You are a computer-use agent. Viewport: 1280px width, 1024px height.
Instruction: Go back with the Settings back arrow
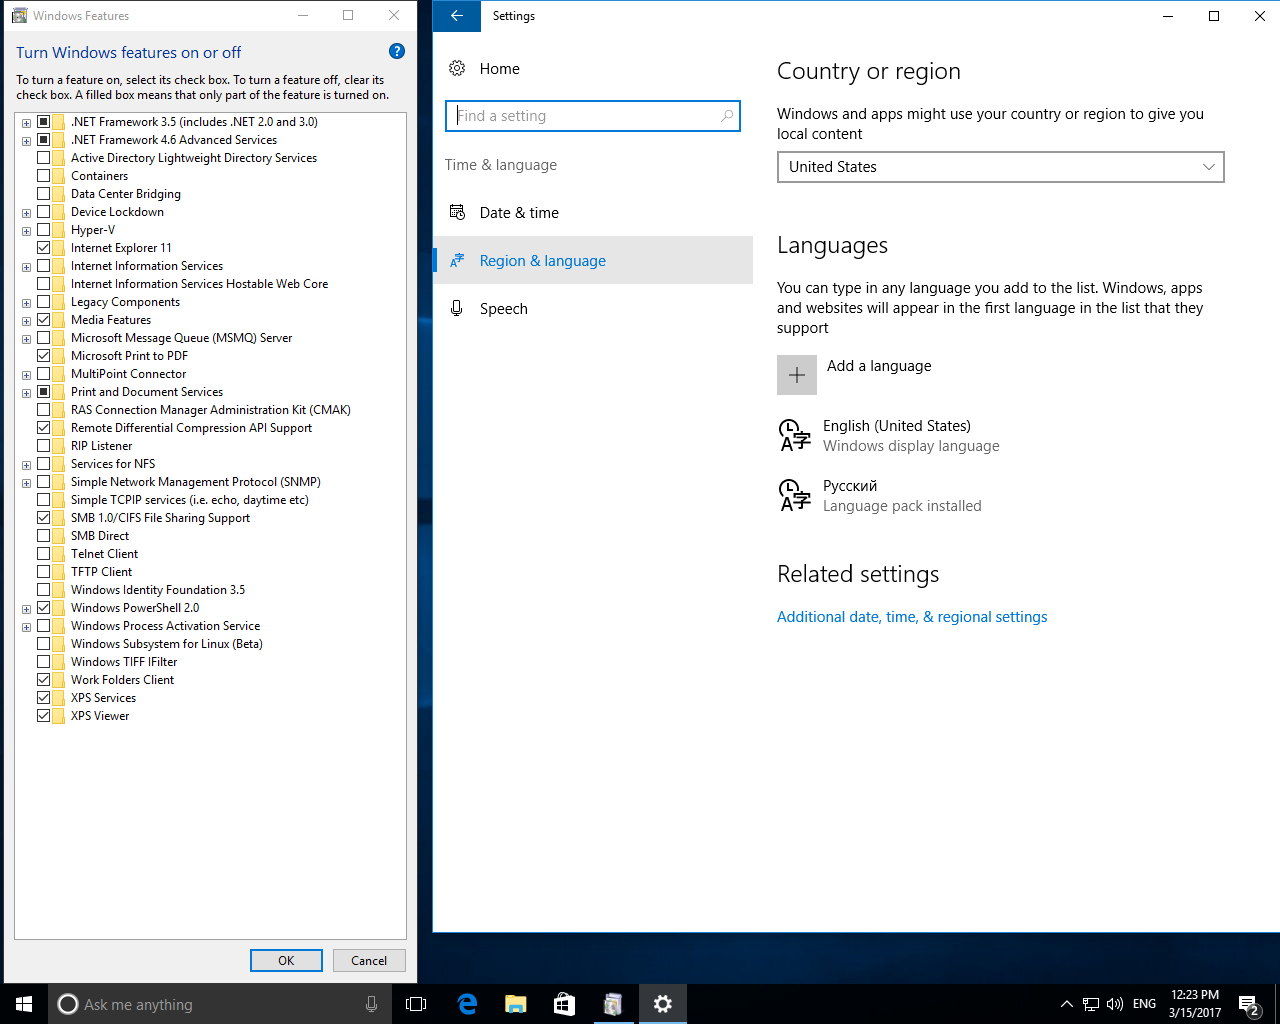pyautogui.click(x=457, y=16)
